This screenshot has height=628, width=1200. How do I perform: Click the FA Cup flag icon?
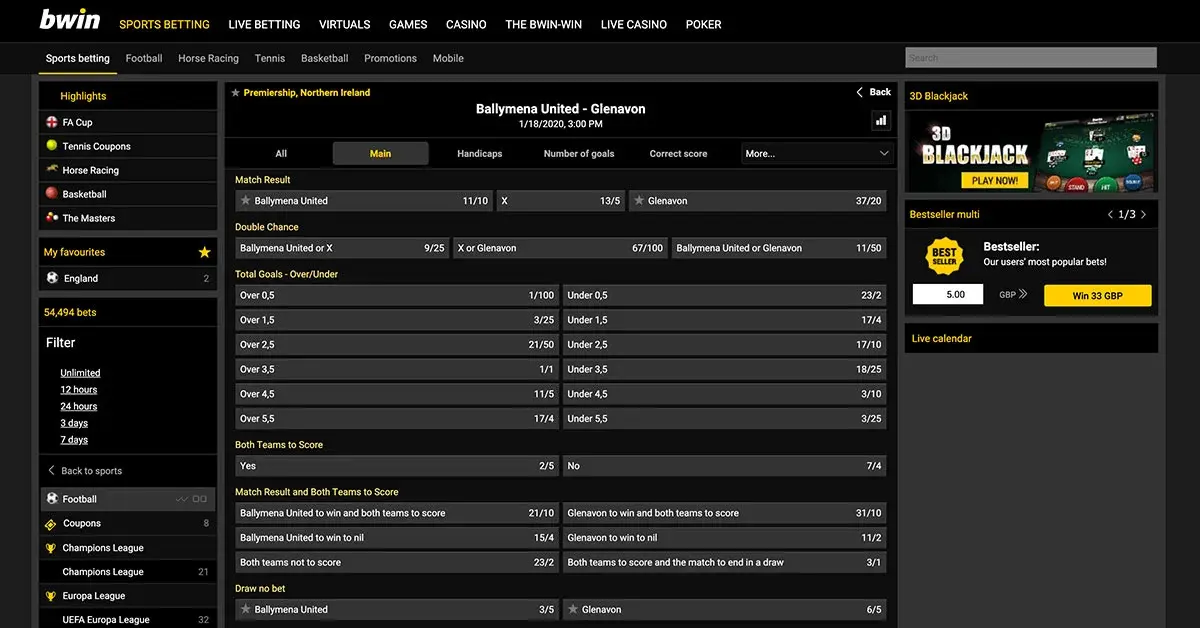pyautogui.click(x=52, y=122)
